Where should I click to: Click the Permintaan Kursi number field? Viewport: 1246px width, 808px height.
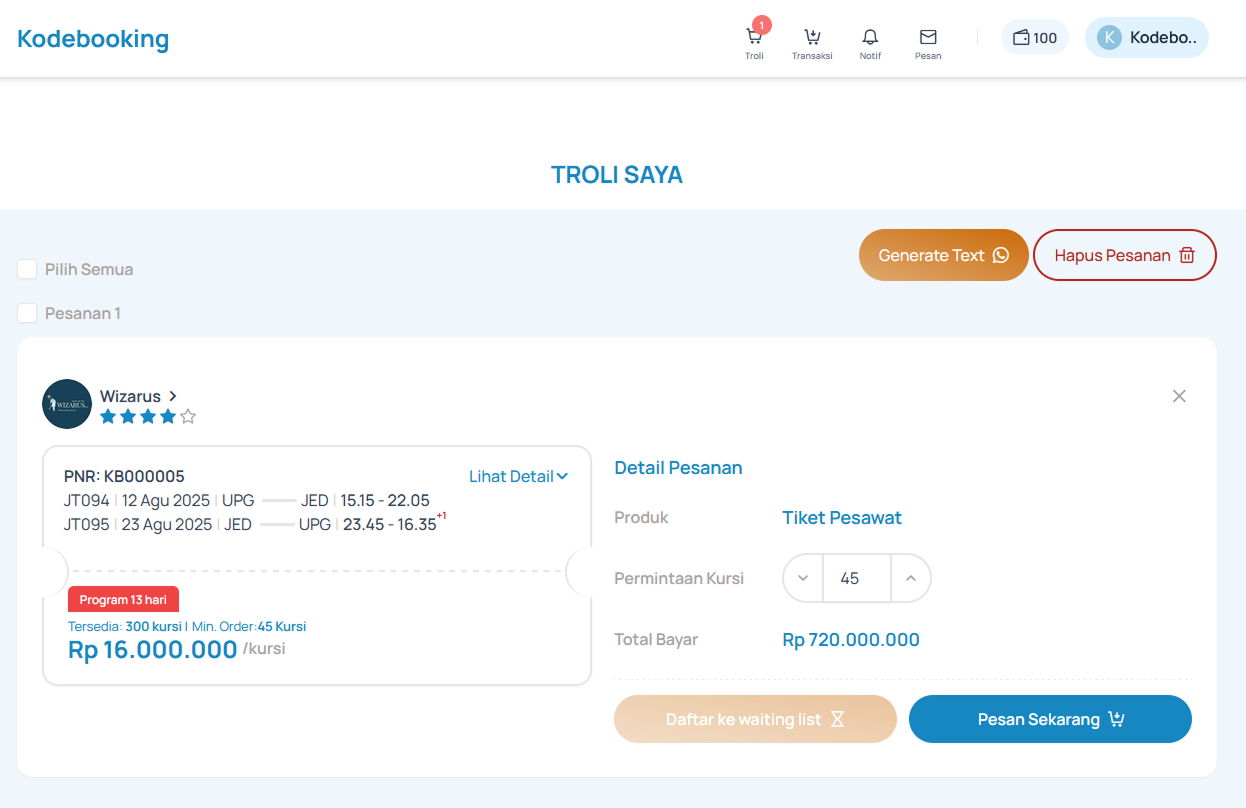click(856, 578)
